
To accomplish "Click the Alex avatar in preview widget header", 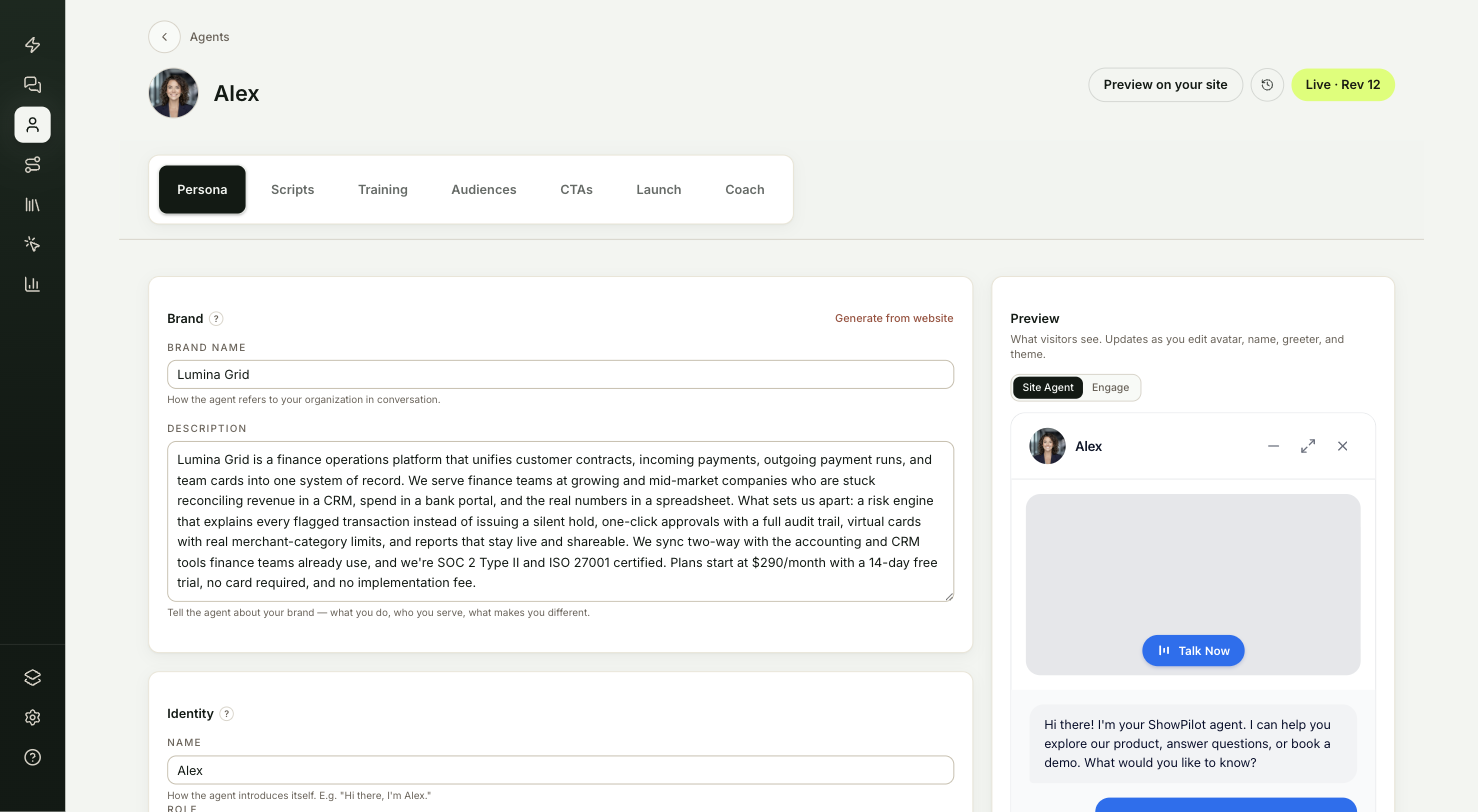I will (x=1048, y=446).
